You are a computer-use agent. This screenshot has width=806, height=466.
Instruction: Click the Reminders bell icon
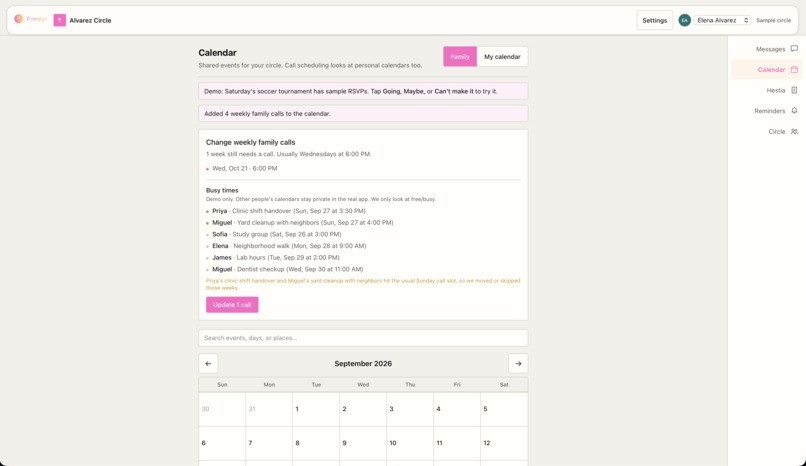794,110
